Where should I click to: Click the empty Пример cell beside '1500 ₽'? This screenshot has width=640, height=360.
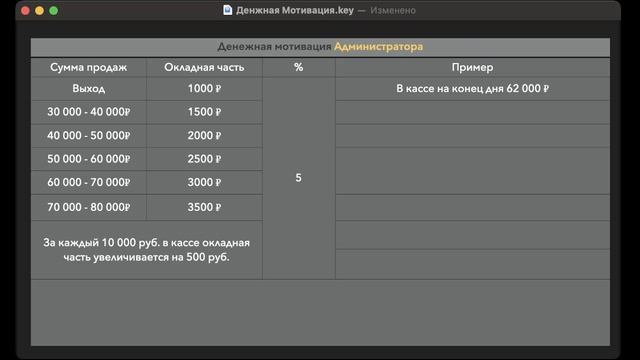pyautogui.click(x=472, y=112)
